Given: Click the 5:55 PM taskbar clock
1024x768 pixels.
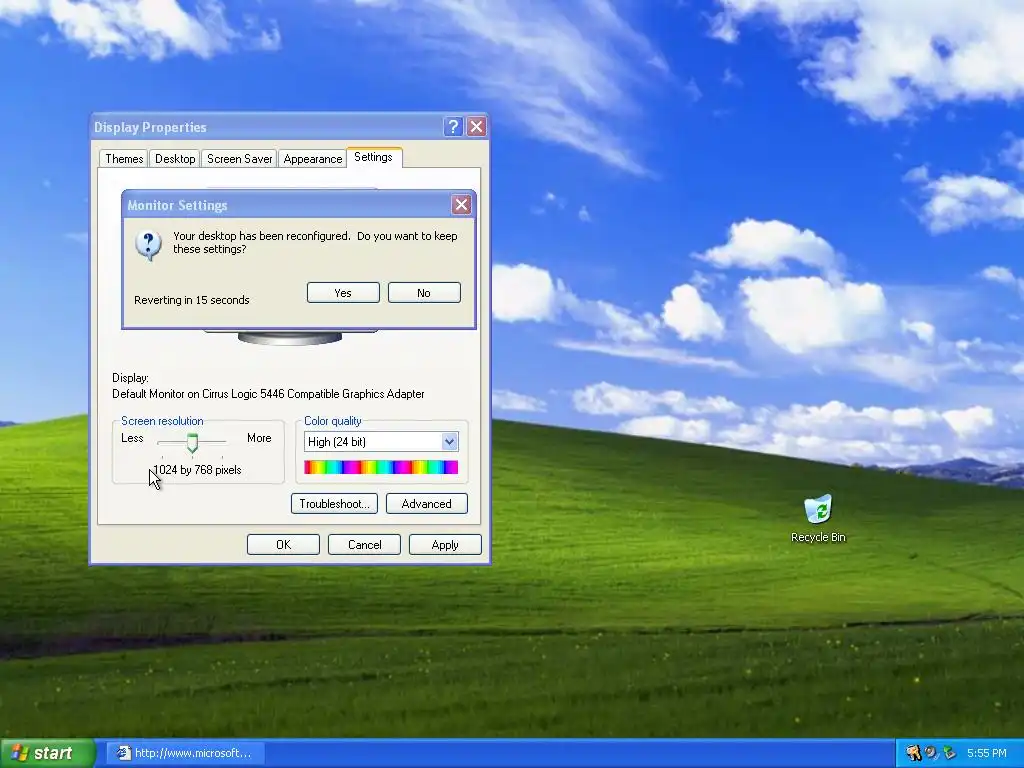Looking at the screenshot, I should 987,753.
